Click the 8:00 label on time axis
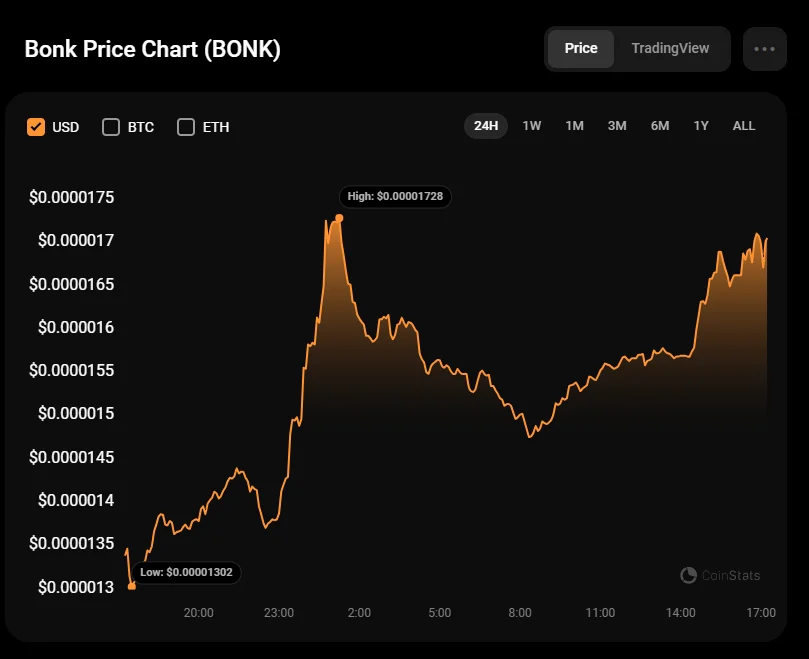809x659 pixels. 520,612
